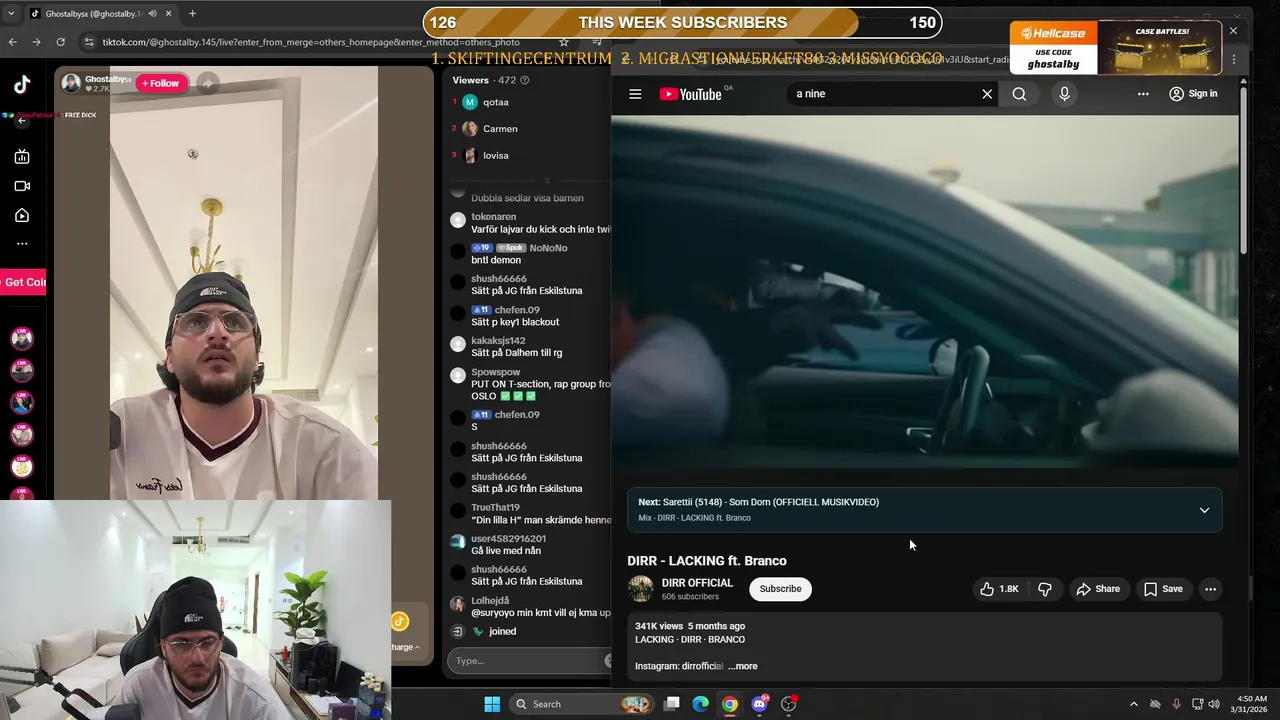Sign in to YouTube
The width and height of the screenshot is (1280, 720).
(1193, 94)
